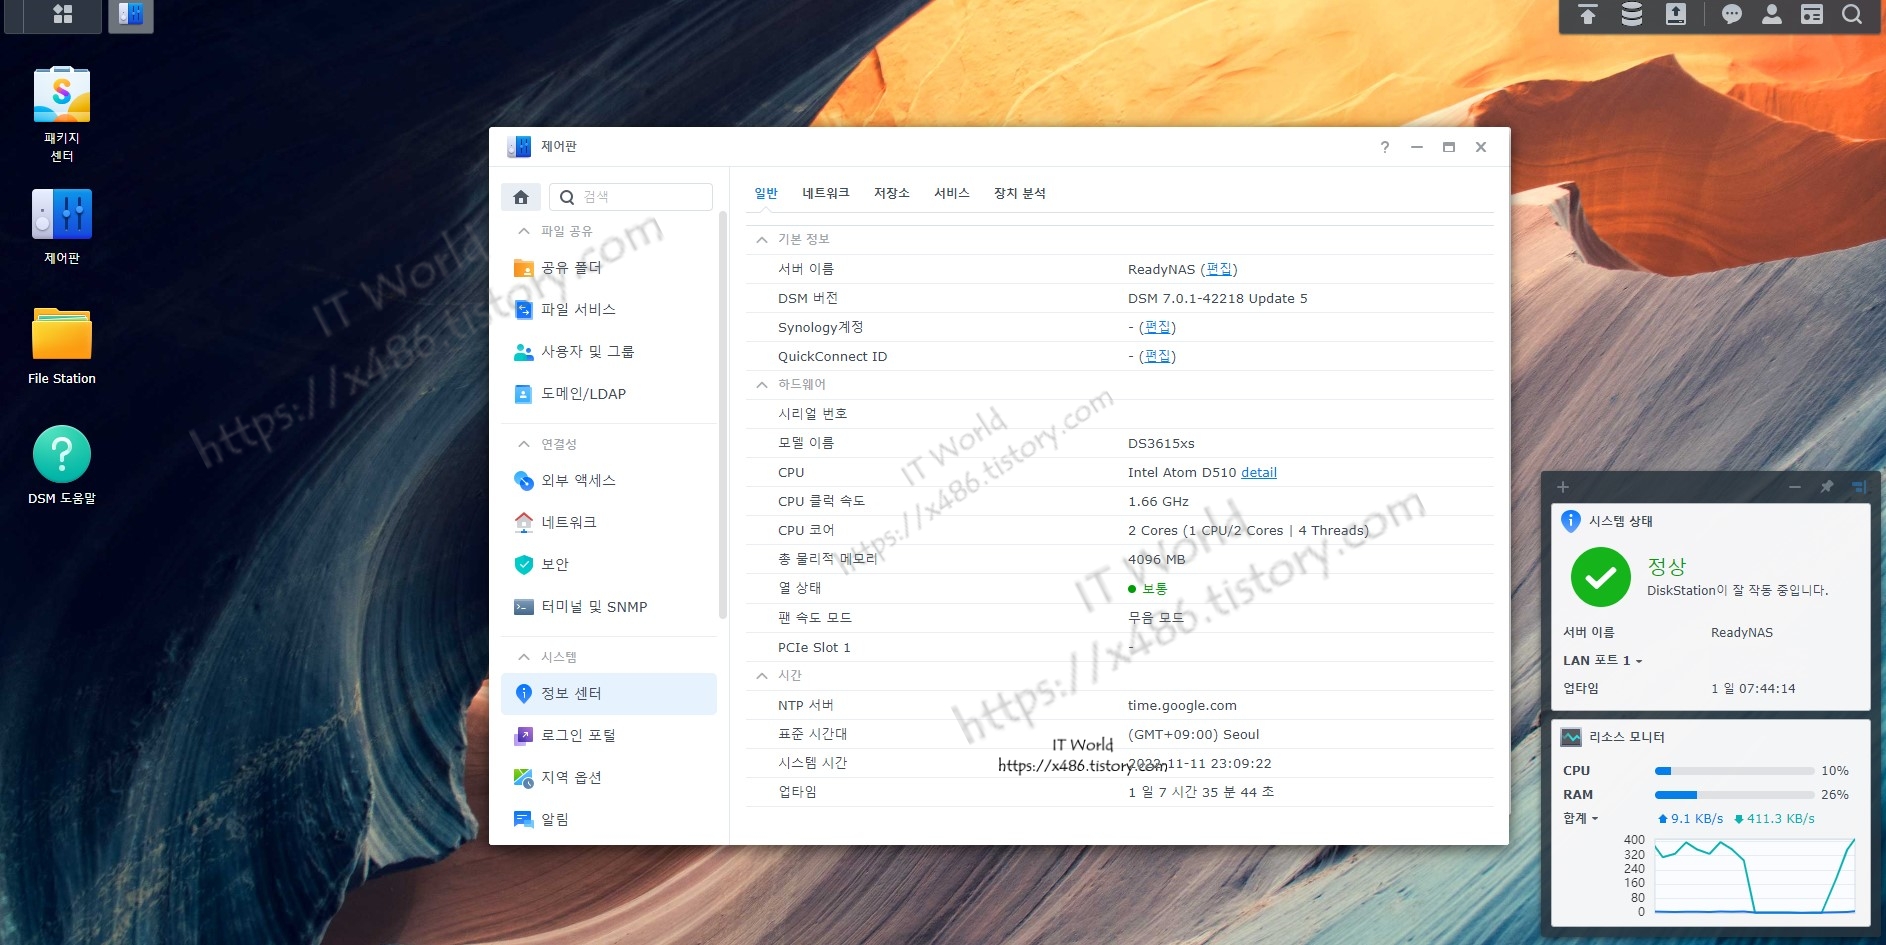The height and width of the screenshot is (945, 1886).
Task: Click time.google.com NTP value
Action: coord(1182,706)
